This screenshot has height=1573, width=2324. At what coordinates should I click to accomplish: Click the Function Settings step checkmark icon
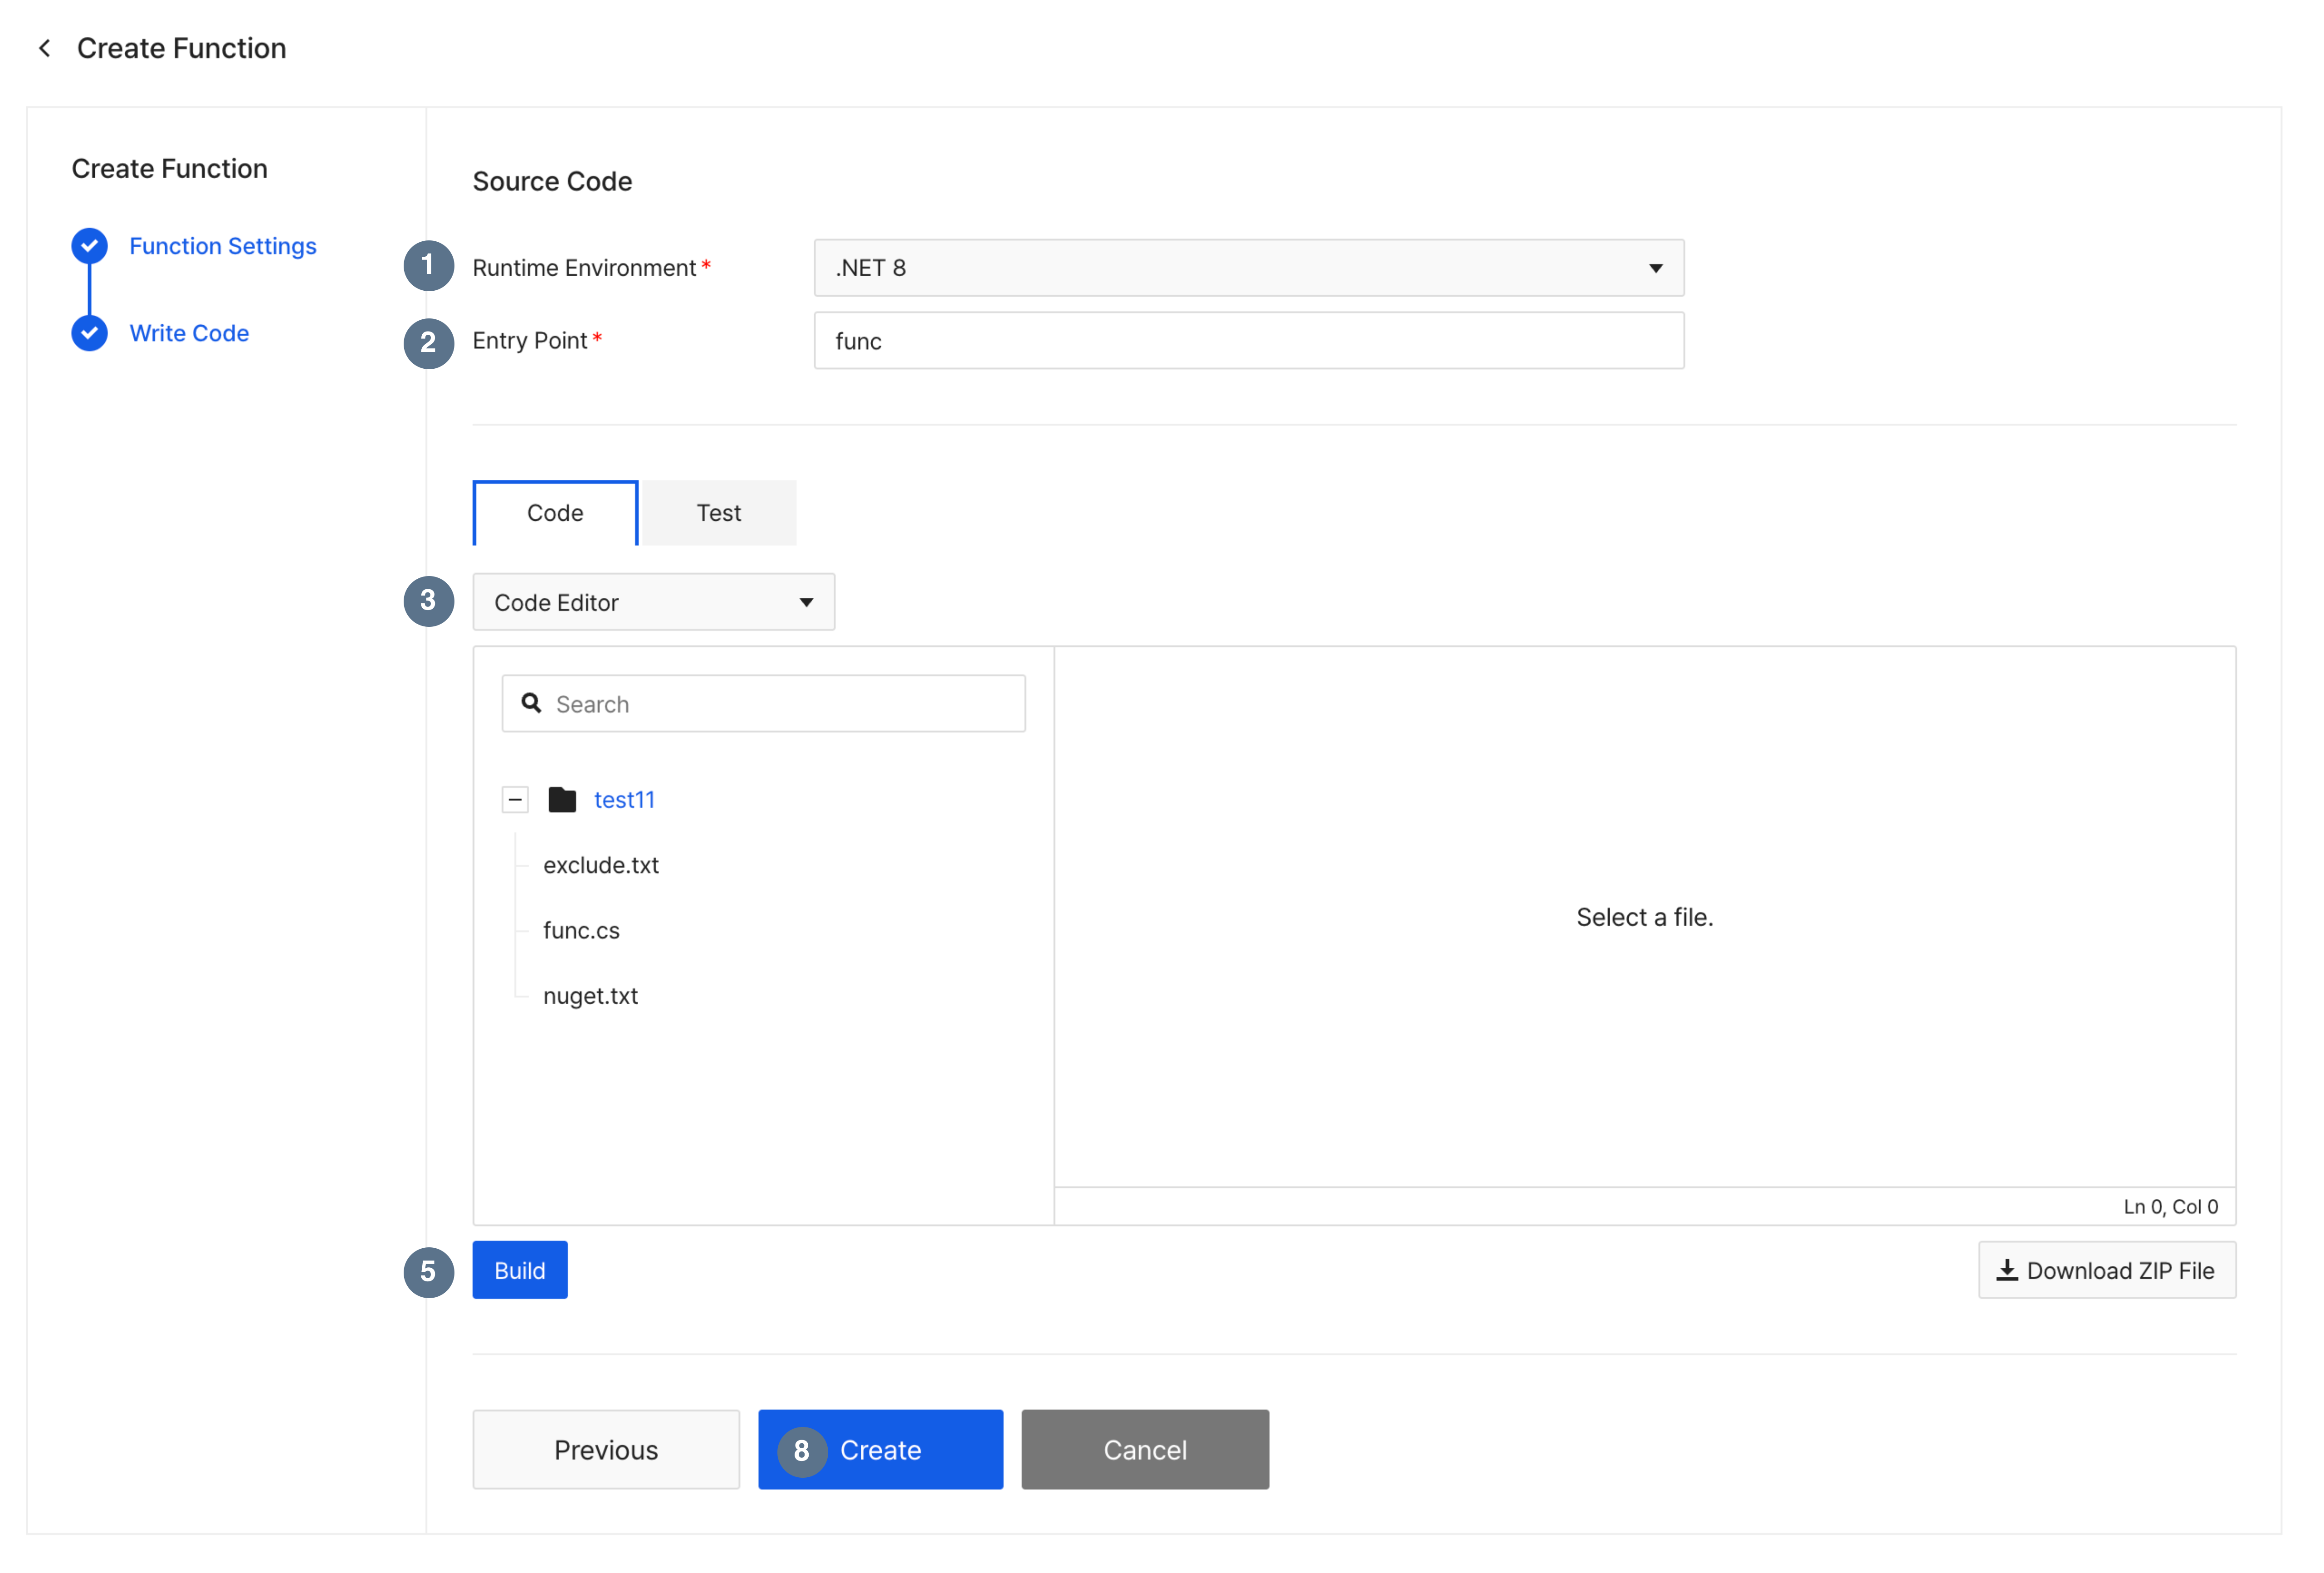(x=90, y=246)
